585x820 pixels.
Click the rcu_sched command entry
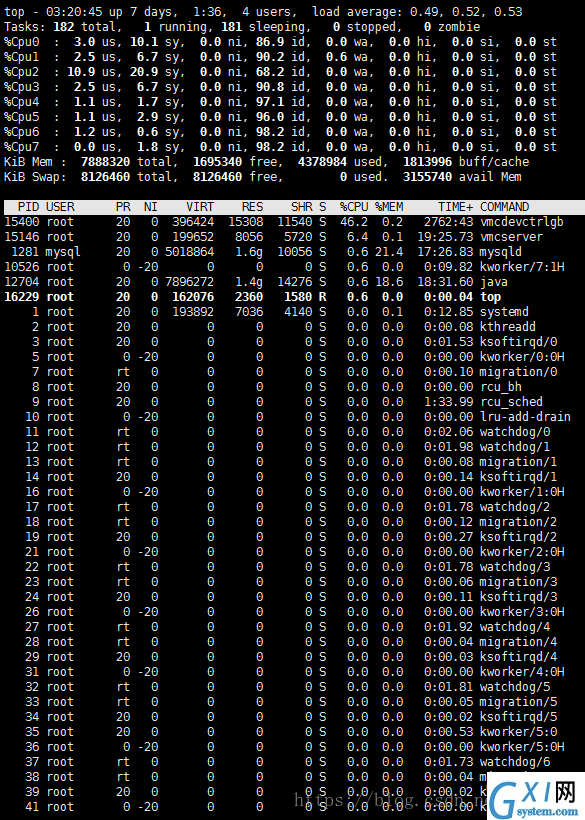(511, 402)
